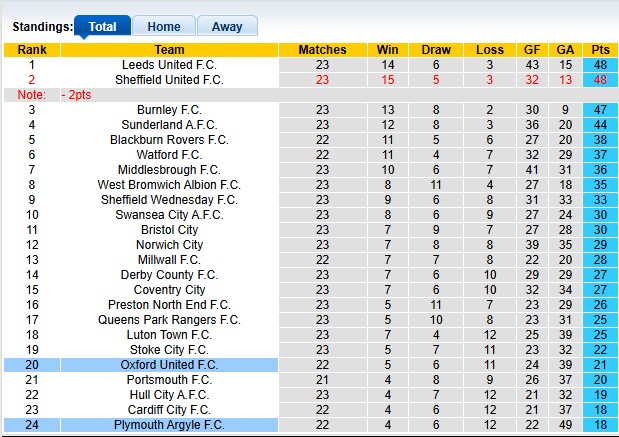
Task: Open Preston North End F.C. link
Action: click(169, 305)
